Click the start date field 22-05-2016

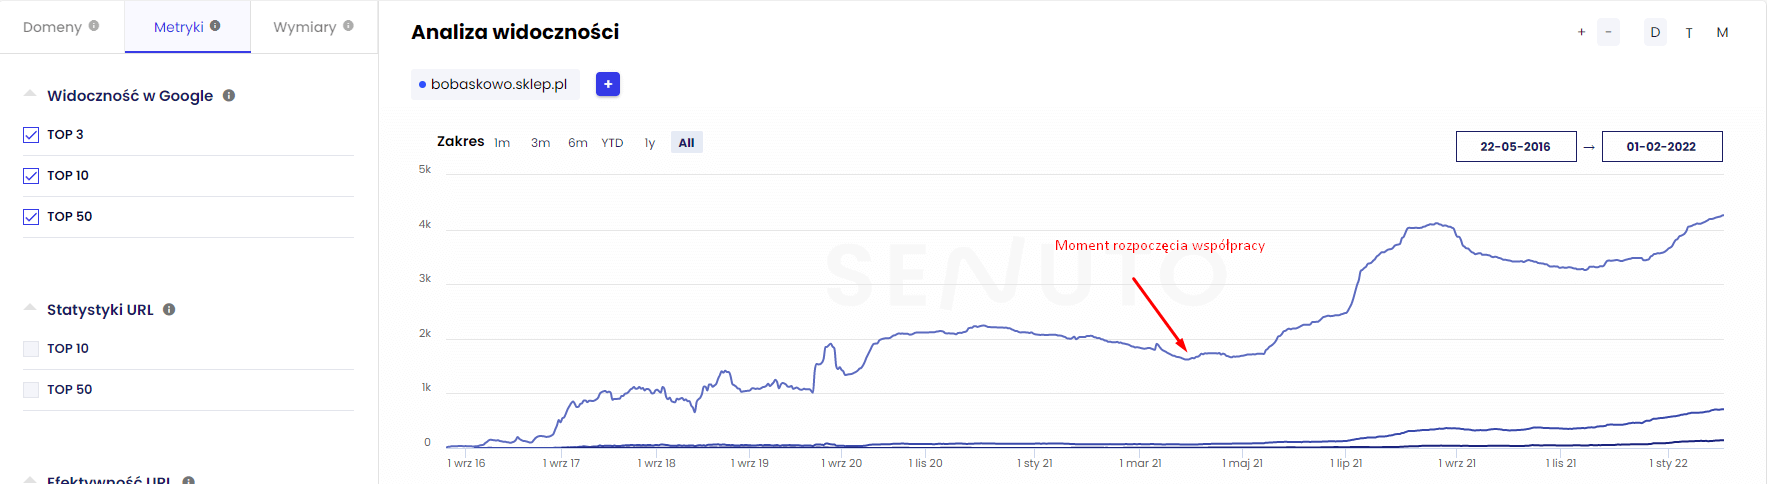pos(1515,146)
